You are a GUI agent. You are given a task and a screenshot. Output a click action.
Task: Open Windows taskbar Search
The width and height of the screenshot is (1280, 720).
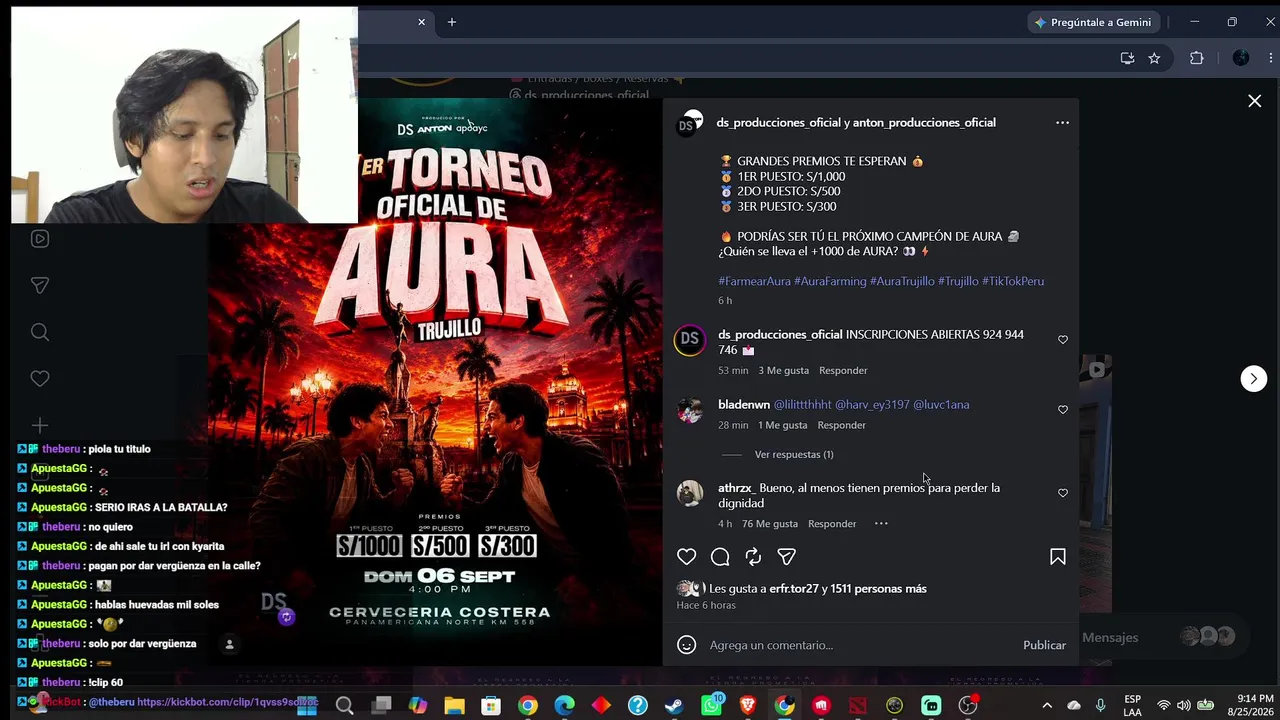pyautogui.click(x=345, y=706)
